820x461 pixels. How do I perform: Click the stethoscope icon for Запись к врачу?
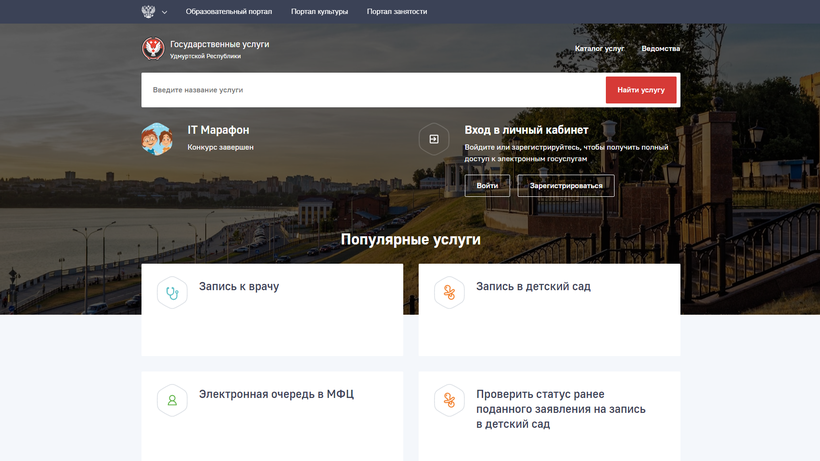coord(172,293)
